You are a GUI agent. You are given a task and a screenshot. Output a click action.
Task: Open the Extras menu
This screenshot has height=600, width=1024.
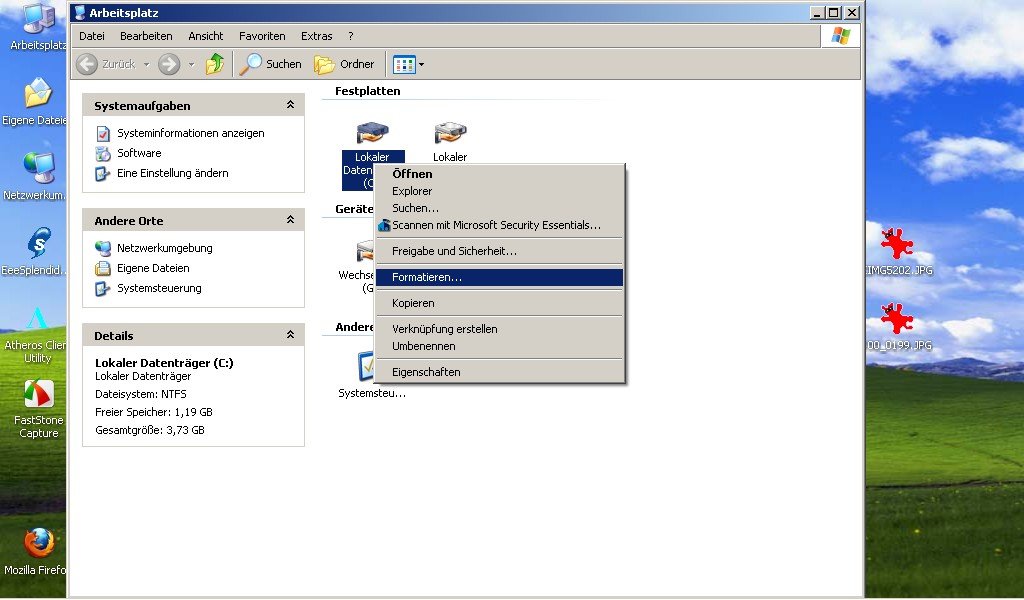click(x=316, y=36)
